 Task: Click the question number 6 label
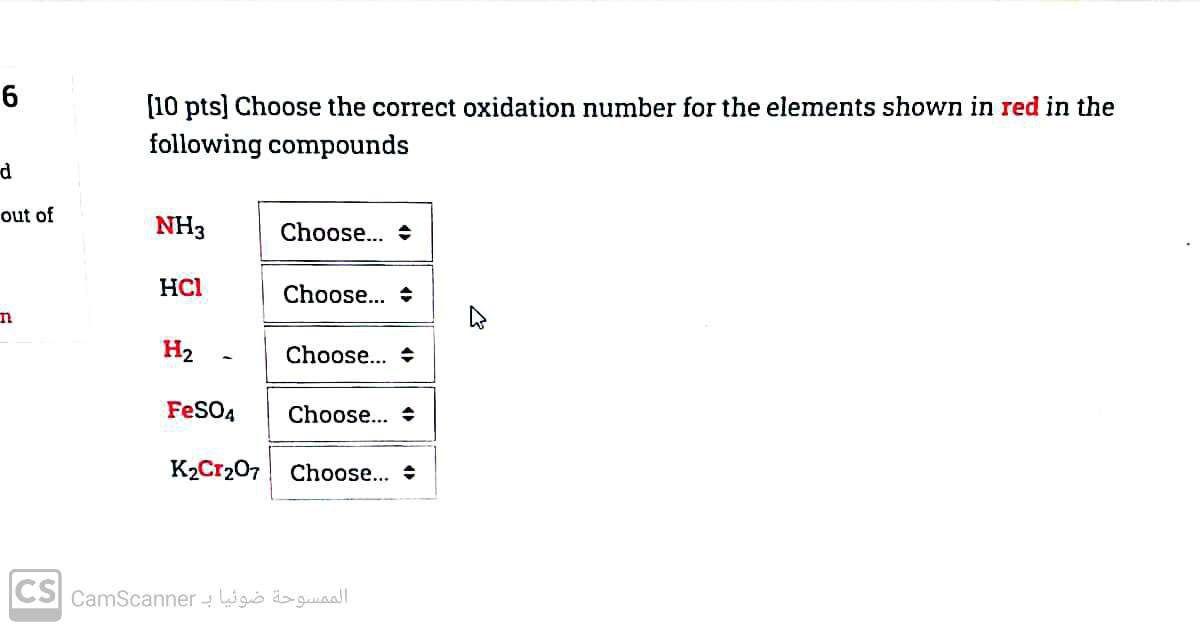pyautogui.click(x=8, y=96)
